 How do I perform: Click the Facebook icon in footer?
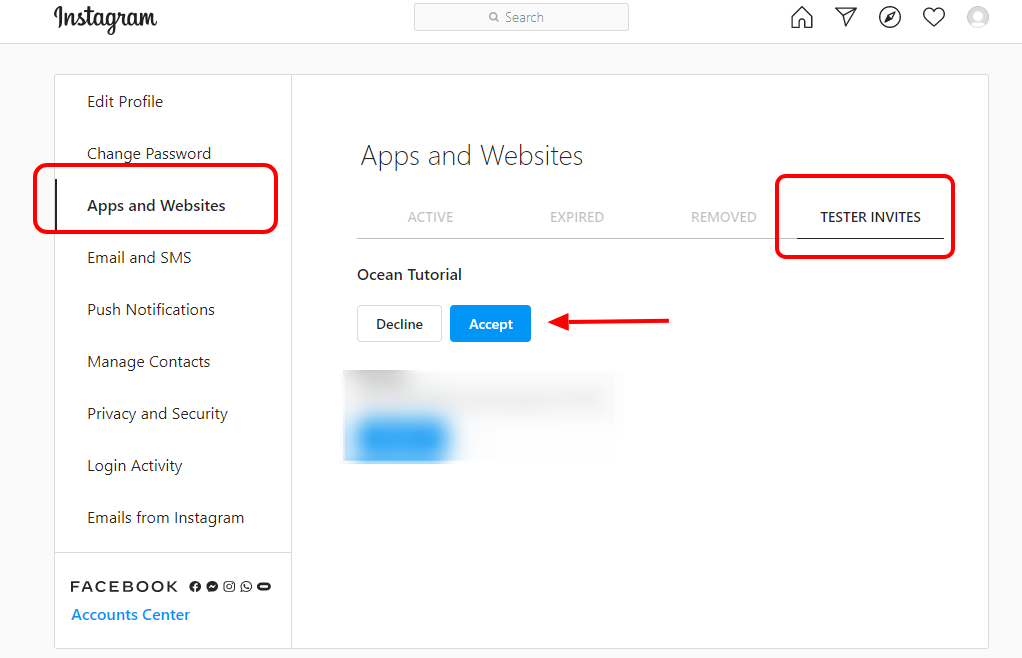coord(195,586)
